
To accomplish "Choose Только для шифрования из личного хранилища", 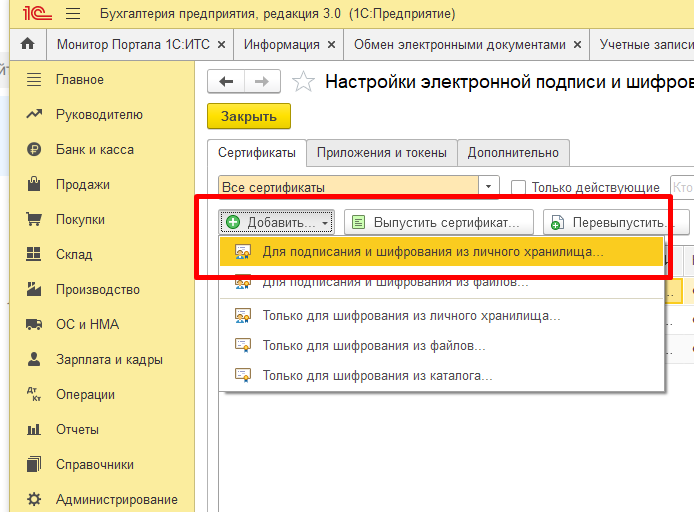I will 441,316.
